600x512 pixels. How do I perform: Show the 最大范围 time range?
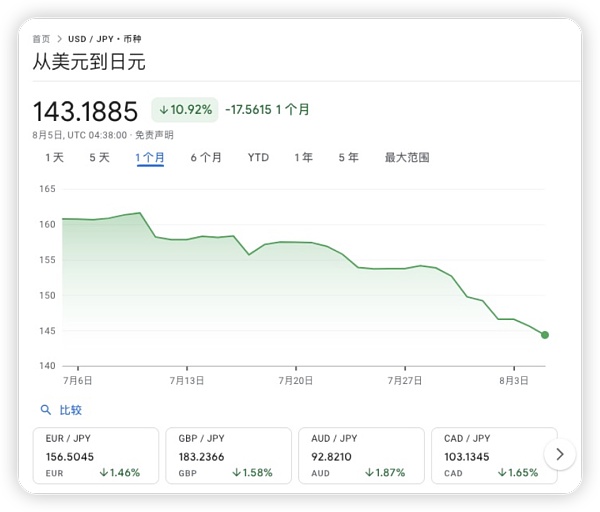[x=407, y=158]
